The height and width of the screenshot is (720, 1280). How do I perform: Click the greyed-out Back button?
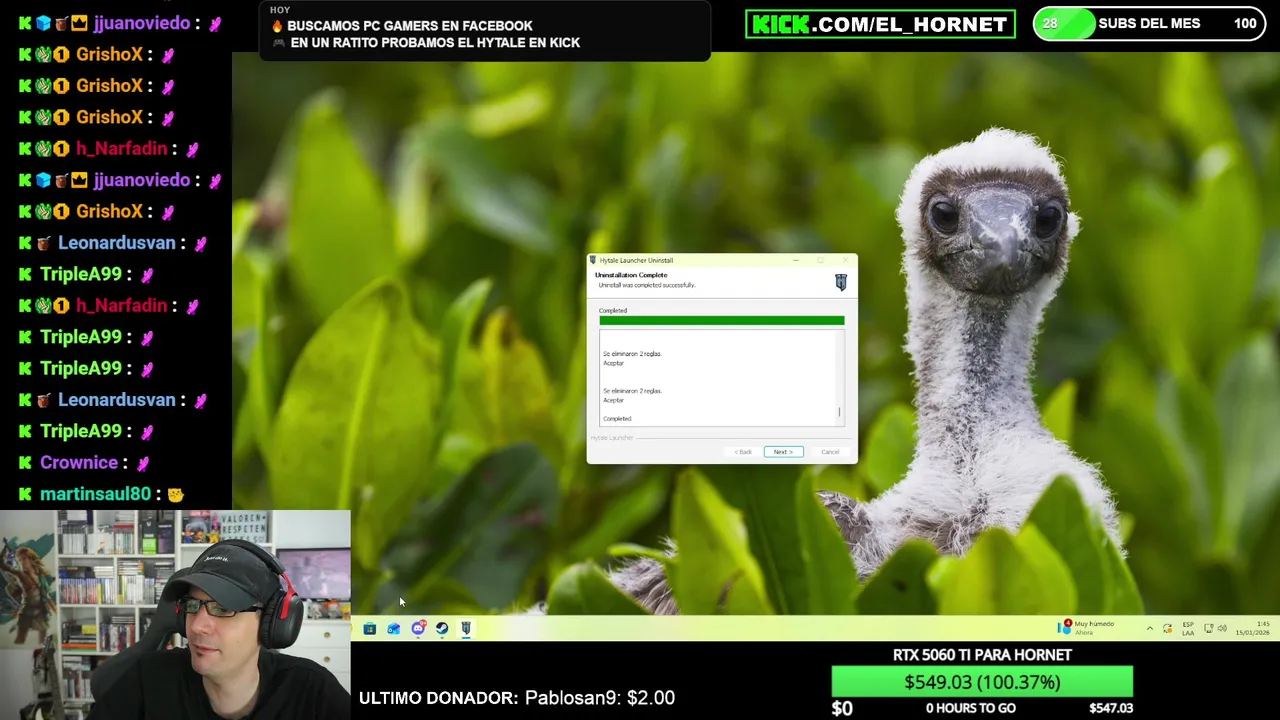(x=743, y=452)
